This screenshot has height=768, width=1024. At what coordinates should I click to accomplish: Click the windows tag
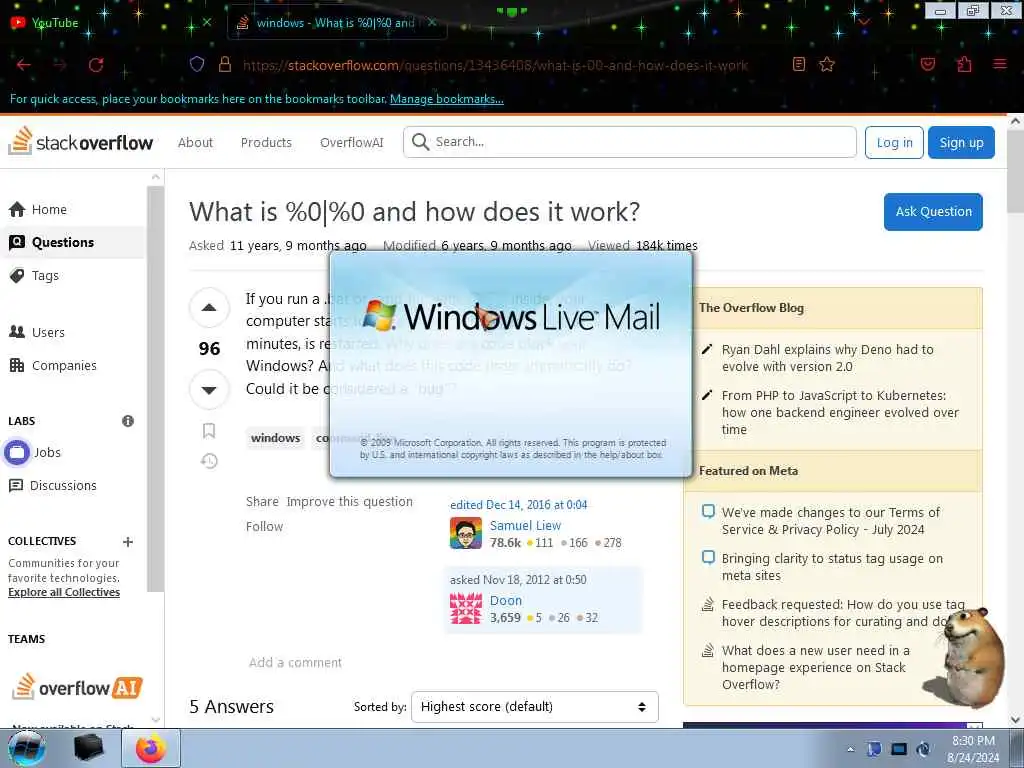point(276,438)
